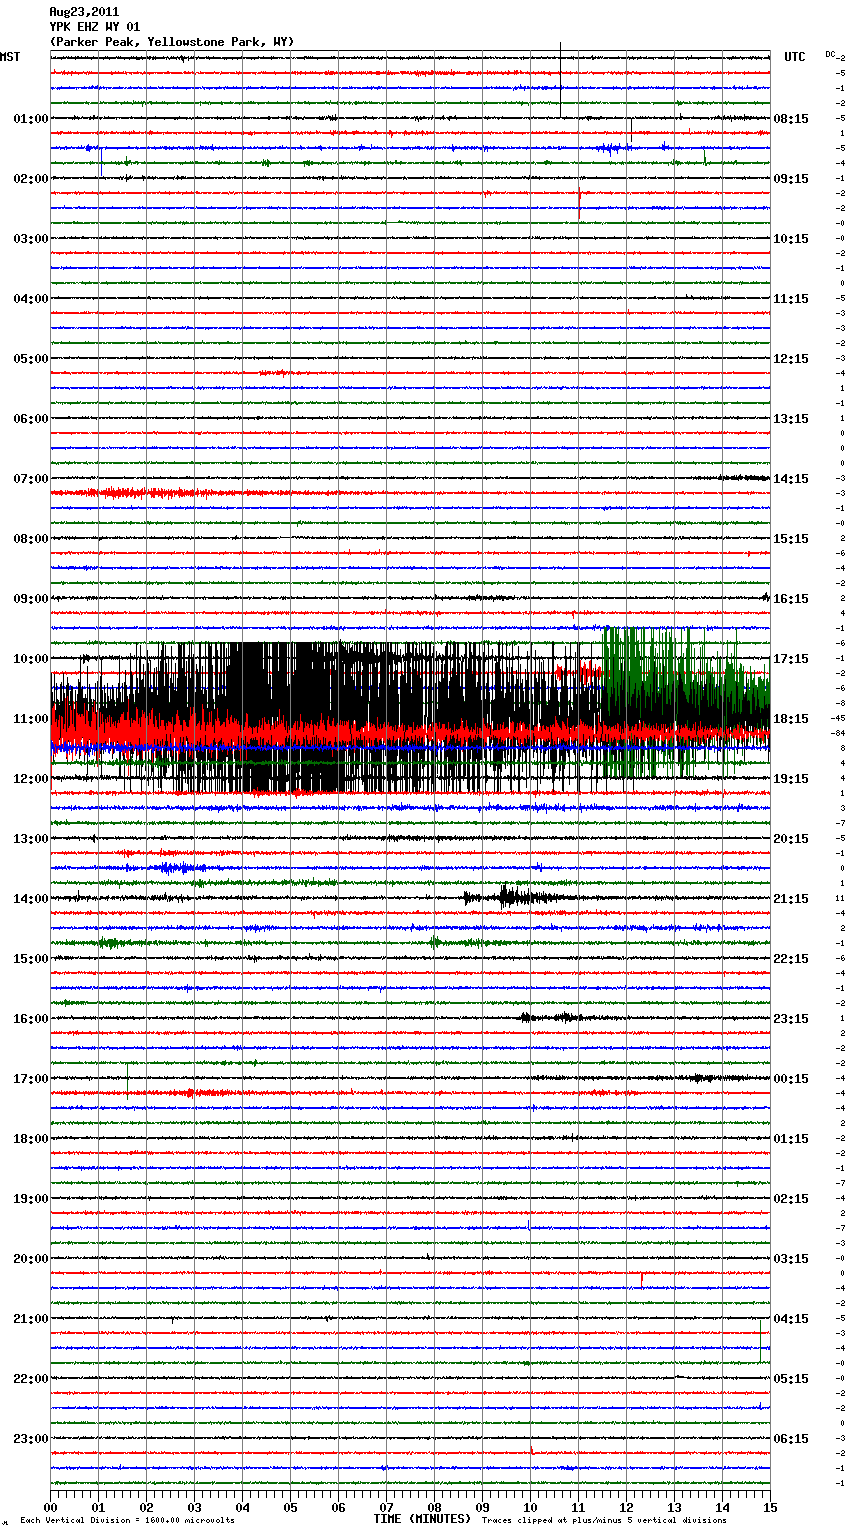Click the 06:15 UTC time label
Image resolution: width=850 pixels, height=1534 pixels.
click(x=791, y=1439)
